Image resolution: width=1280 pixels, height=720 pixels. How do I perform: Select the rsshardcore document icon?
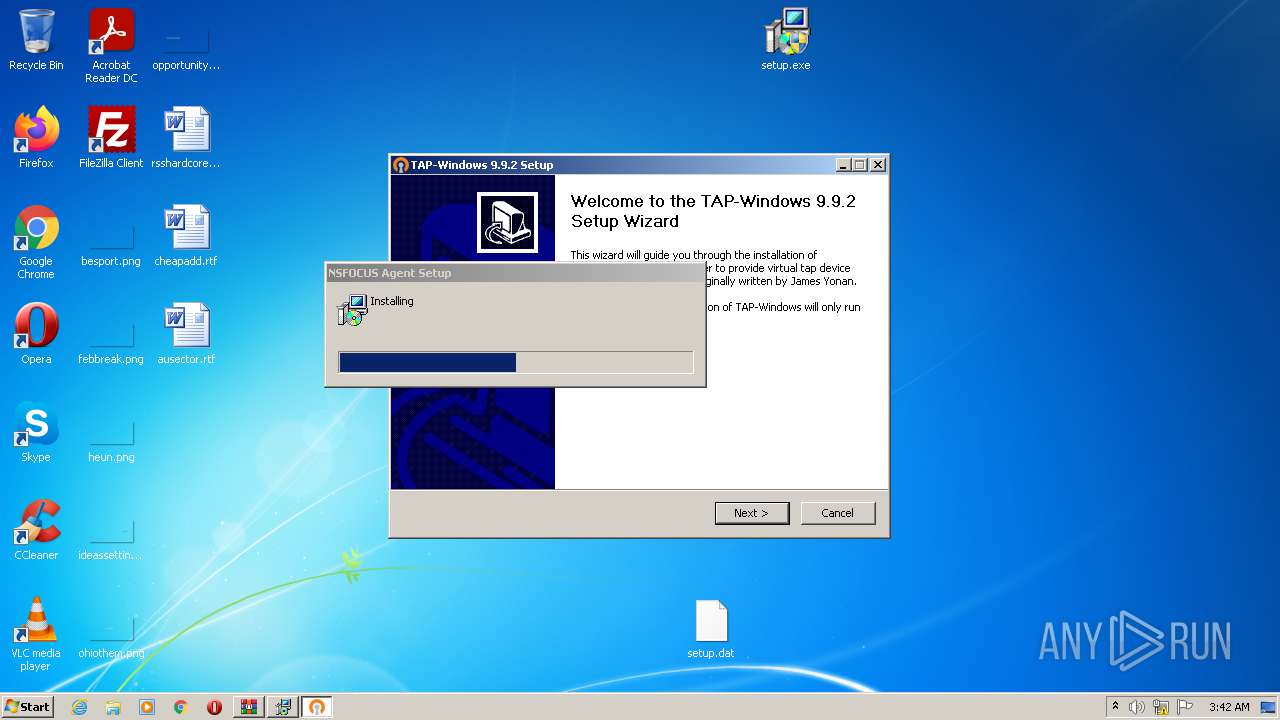coord(186,138)
